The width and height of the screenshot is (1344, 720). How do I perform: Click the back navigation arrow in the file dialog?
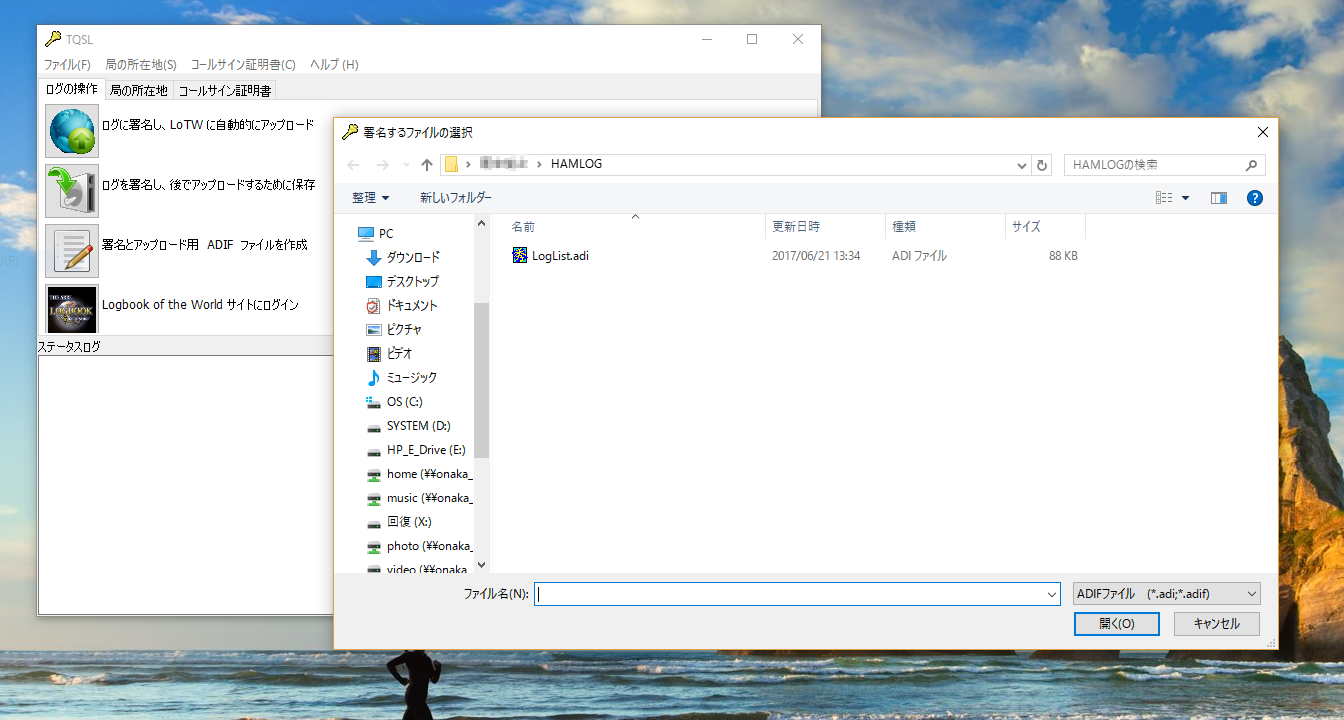tap(352, 164)
